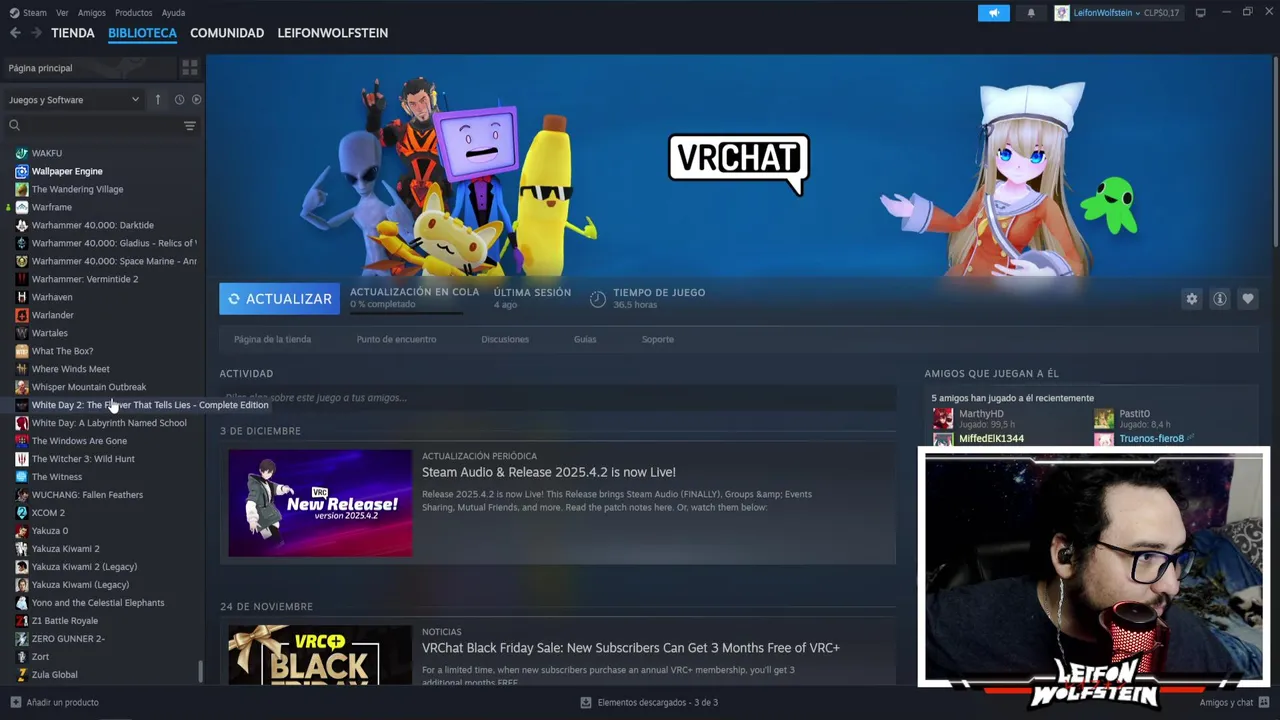Click The Witcher 3: Wild Hunt icon

click(21, 459)
